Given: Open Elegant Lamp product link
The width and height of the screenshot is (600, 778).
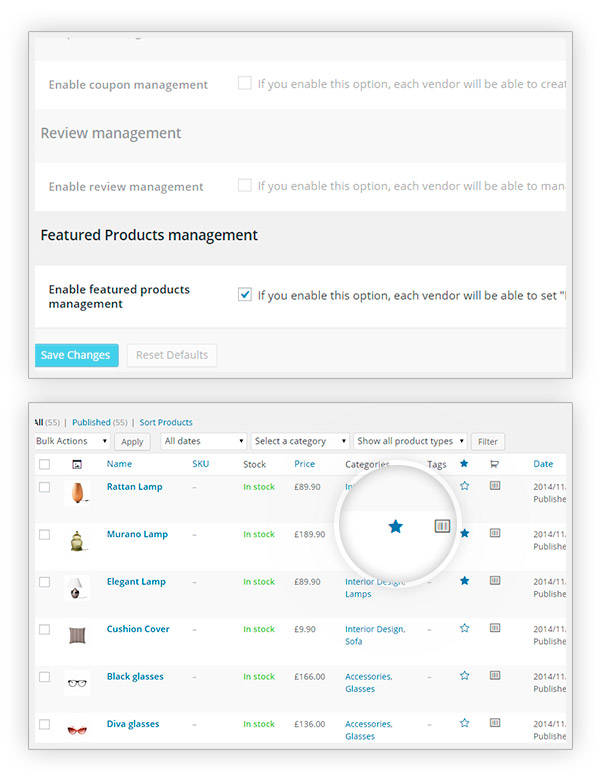Looking at the screenshot, I should tap(136, 582).
